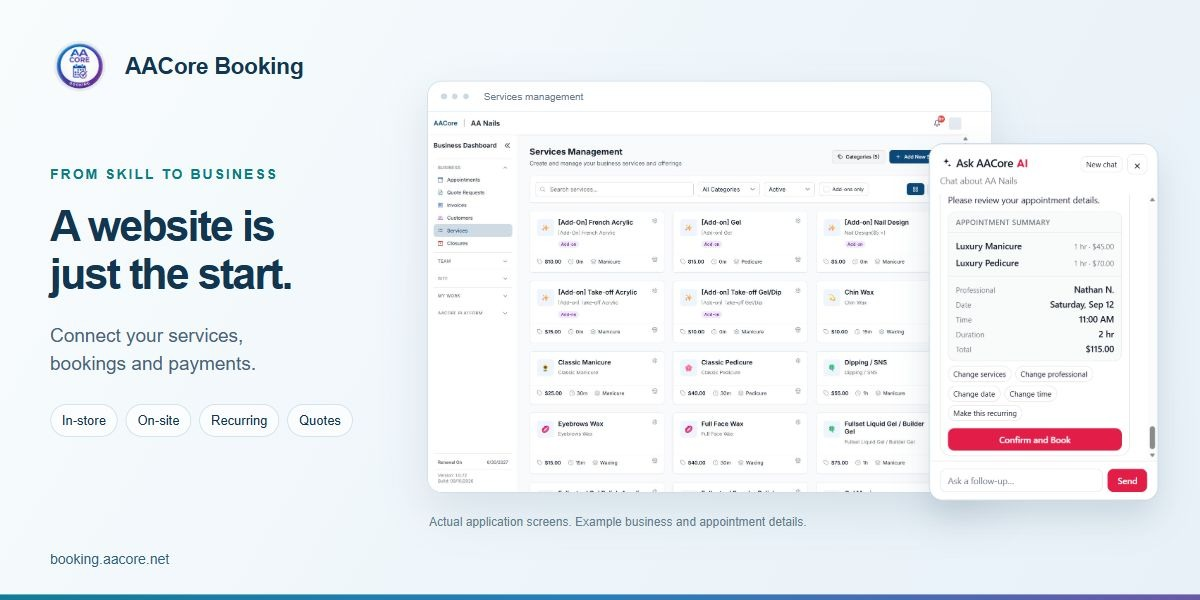Open the Active status dropdown
The width and height of the screenshot is (1200, 600).
[x=788, y=189]
